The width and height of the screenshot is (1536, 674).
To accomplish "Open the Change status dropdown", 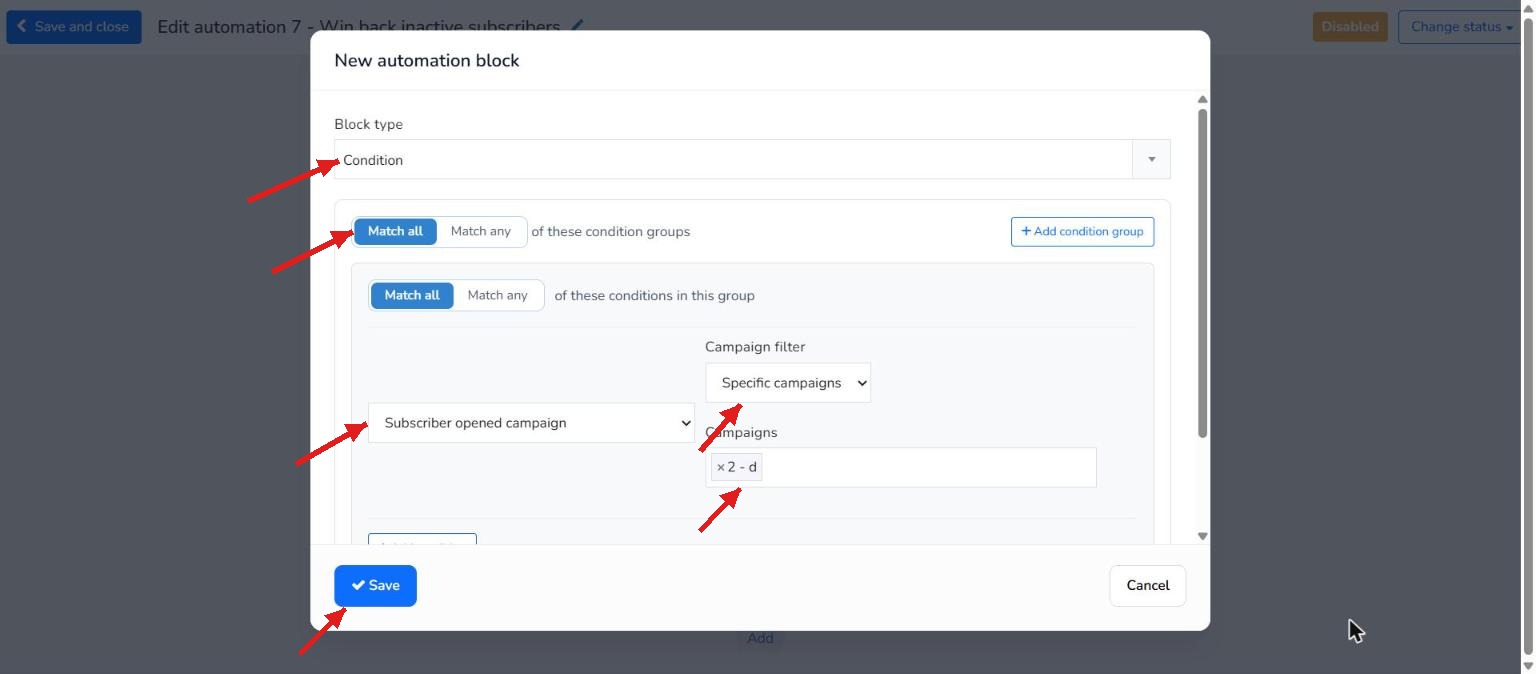I will (1460, 27).
